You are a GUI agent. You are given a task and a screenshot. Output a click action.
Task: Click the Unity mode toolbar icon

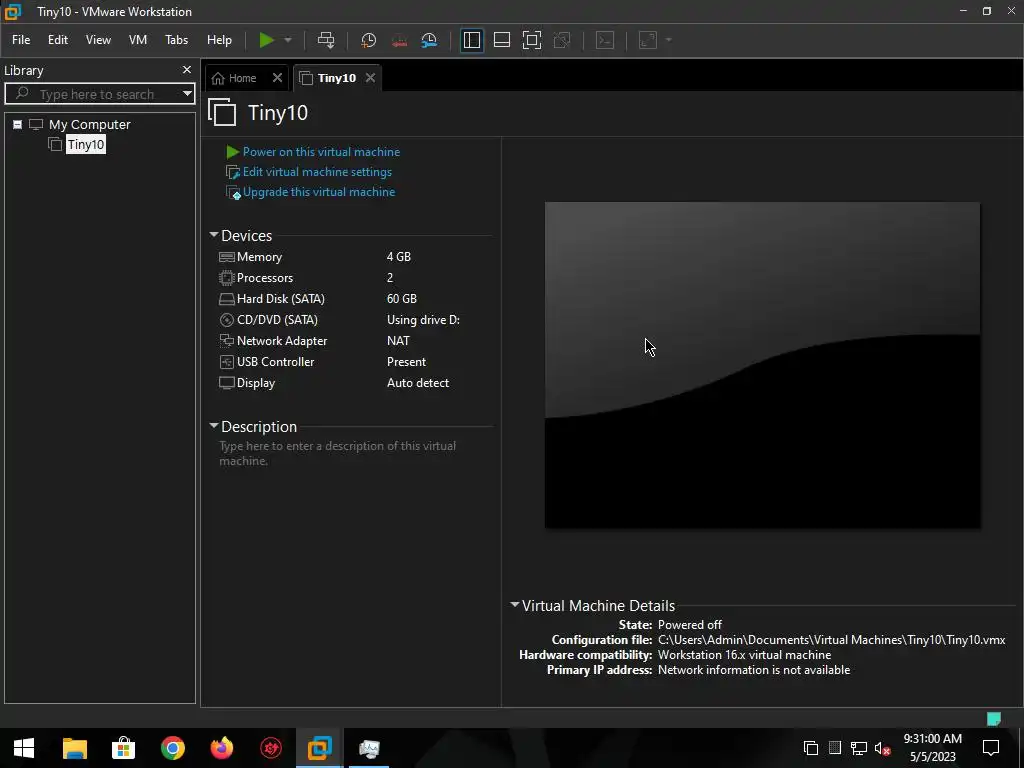pyautogui.click(x=562, y=40)
